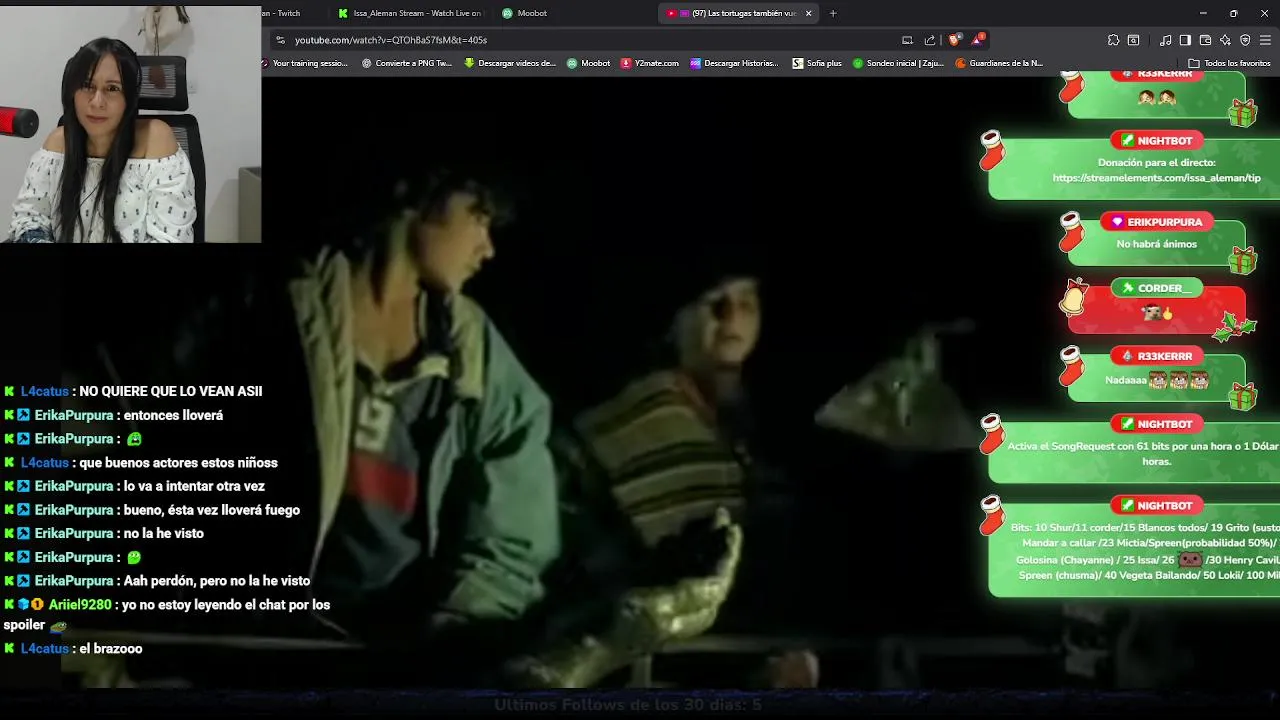Select the 'Las tortugas también' YouTube tab
Viewport: 1280px width, 720px height.
738,13
